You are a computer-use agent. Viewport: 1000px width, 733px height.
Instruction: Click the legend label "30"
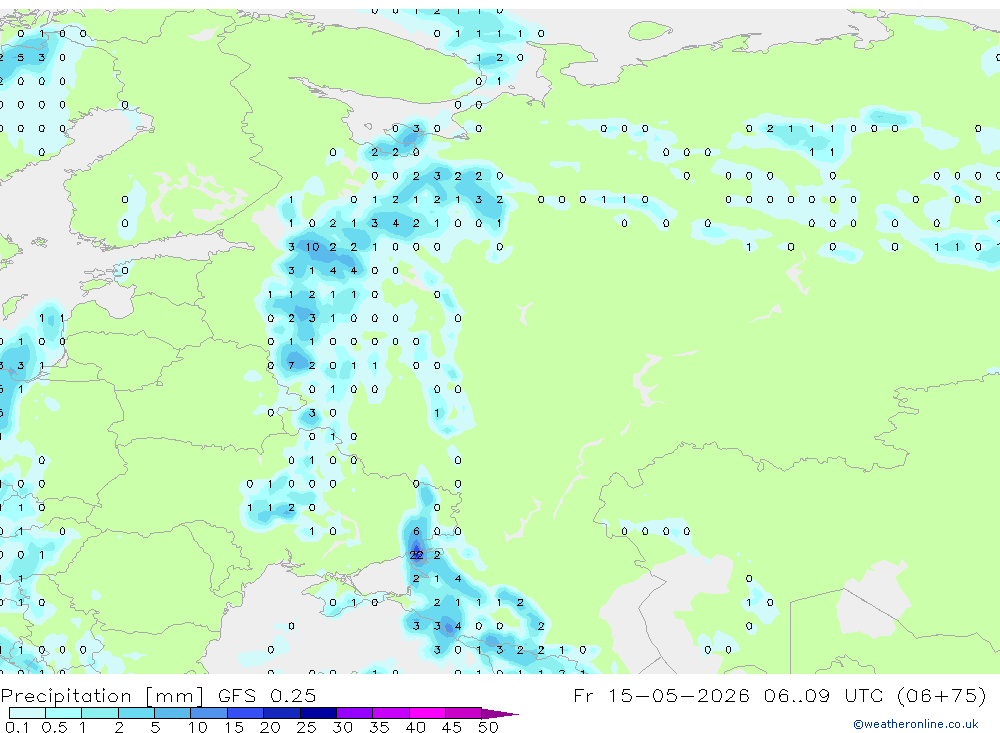pyautogui.click(x=343, y=727)
